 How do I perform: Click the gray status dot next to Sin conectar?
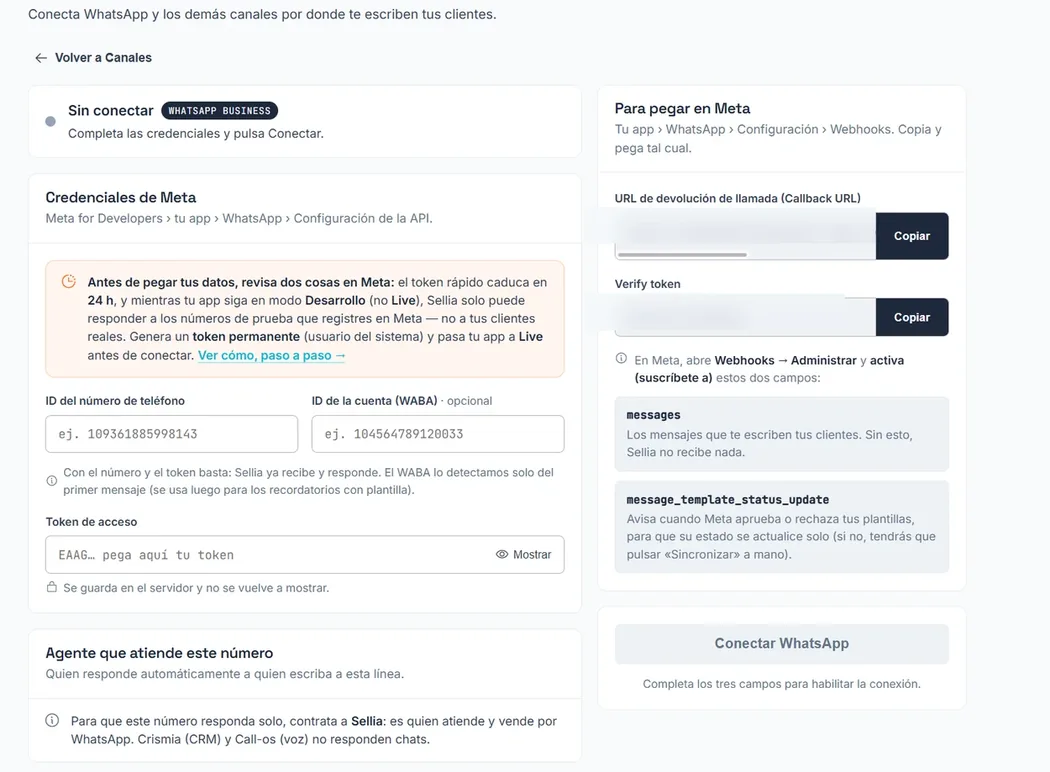click(x=50, y=121)
